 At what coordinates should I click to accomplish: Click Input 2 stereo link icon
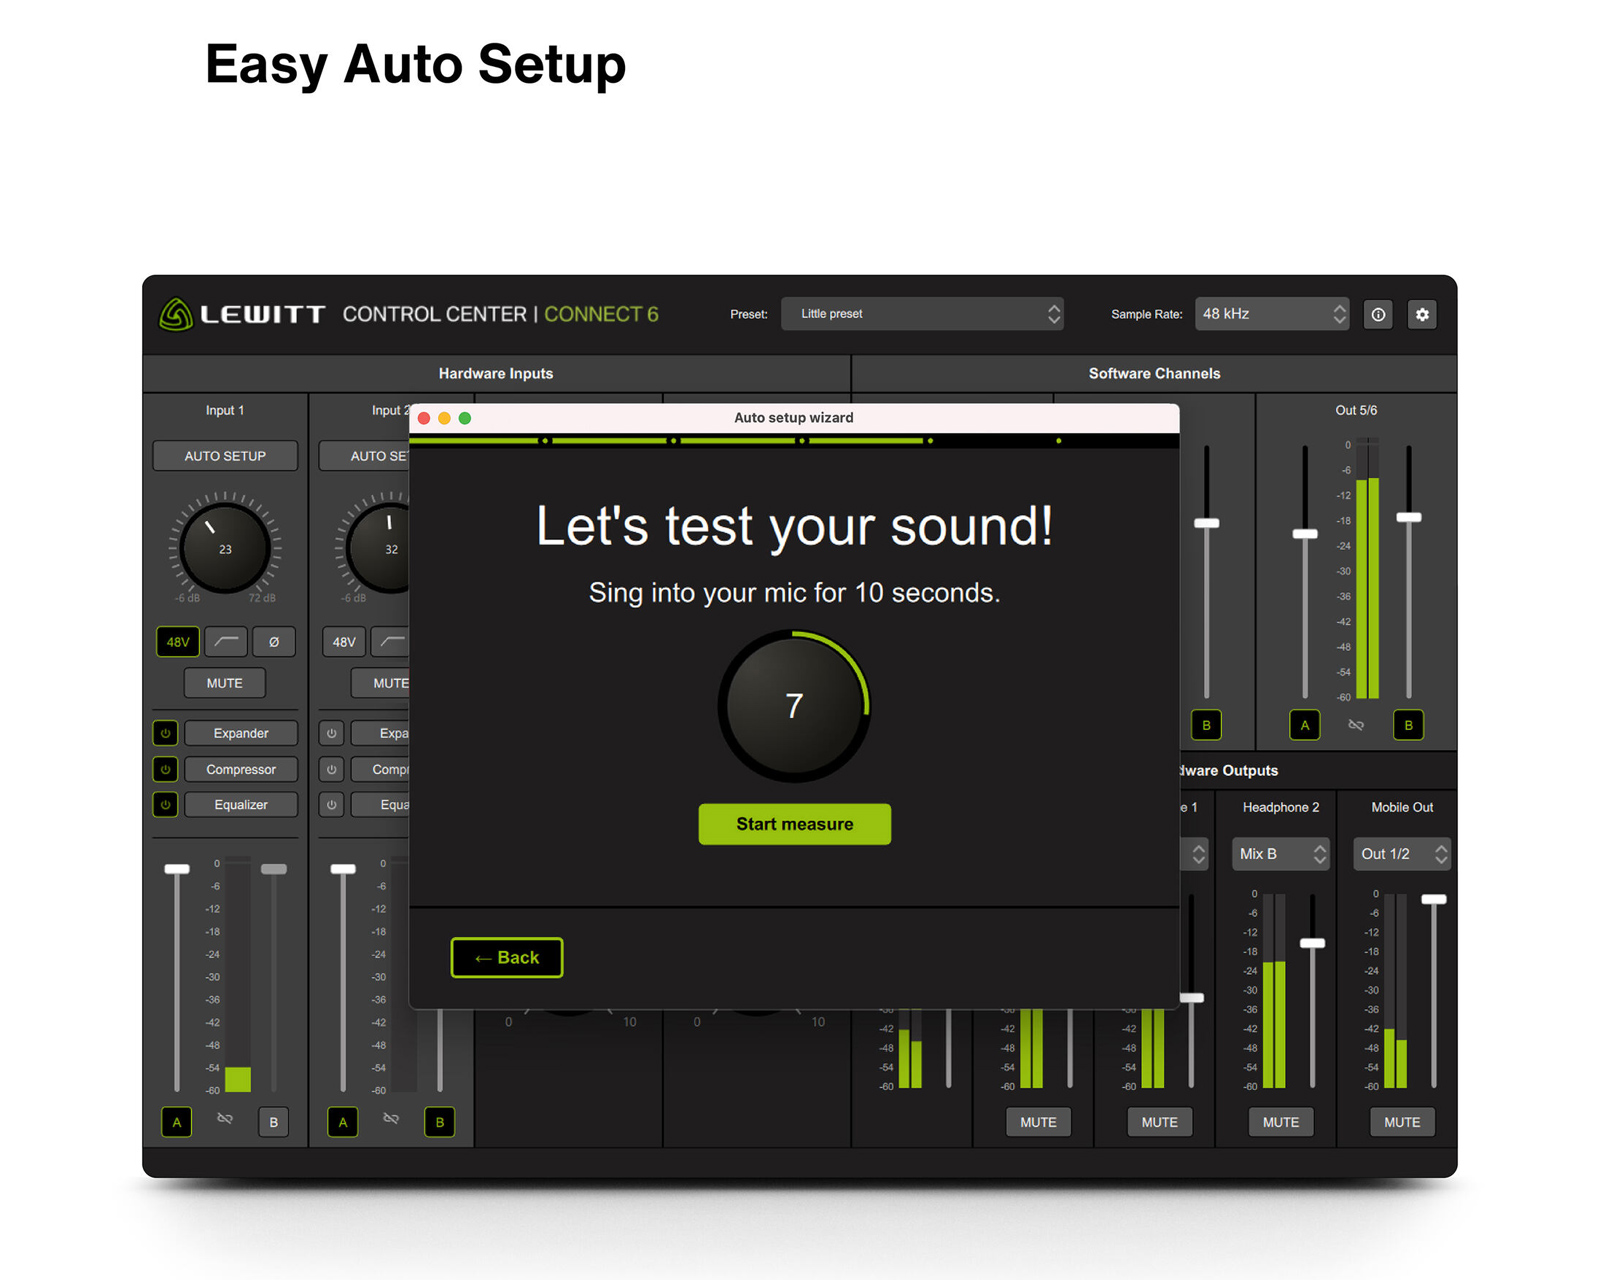[x=391, y=1118]
